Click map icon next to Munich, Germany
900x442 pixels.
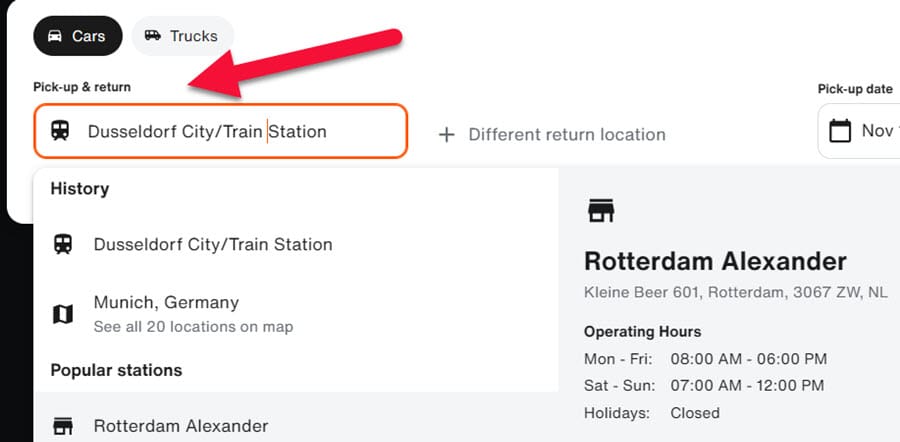tap(63, 314)
